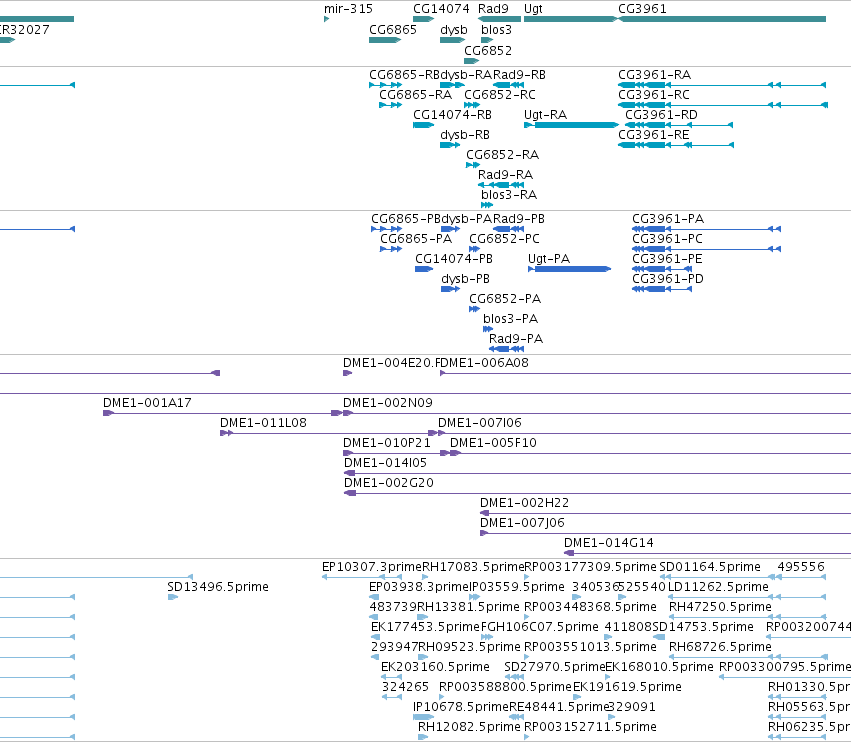Select the dysb gene label
Viewport: 851px width, 742px height.
click(x=454, y=30)
